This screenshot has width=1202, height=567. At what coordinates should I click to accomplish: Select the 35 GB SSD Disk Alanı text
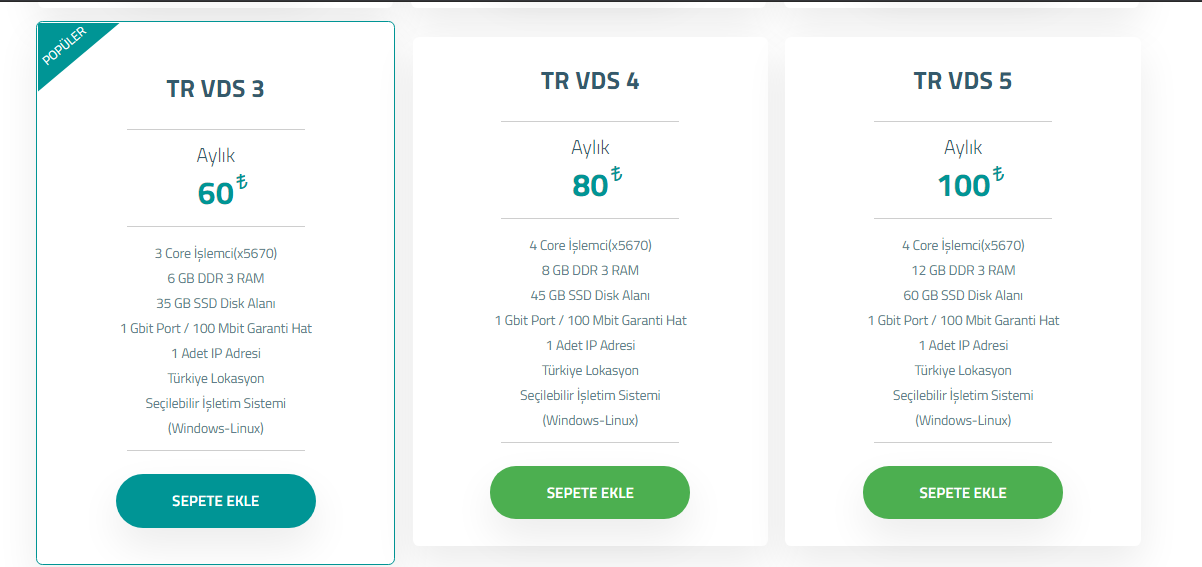(x=215, y=303)
